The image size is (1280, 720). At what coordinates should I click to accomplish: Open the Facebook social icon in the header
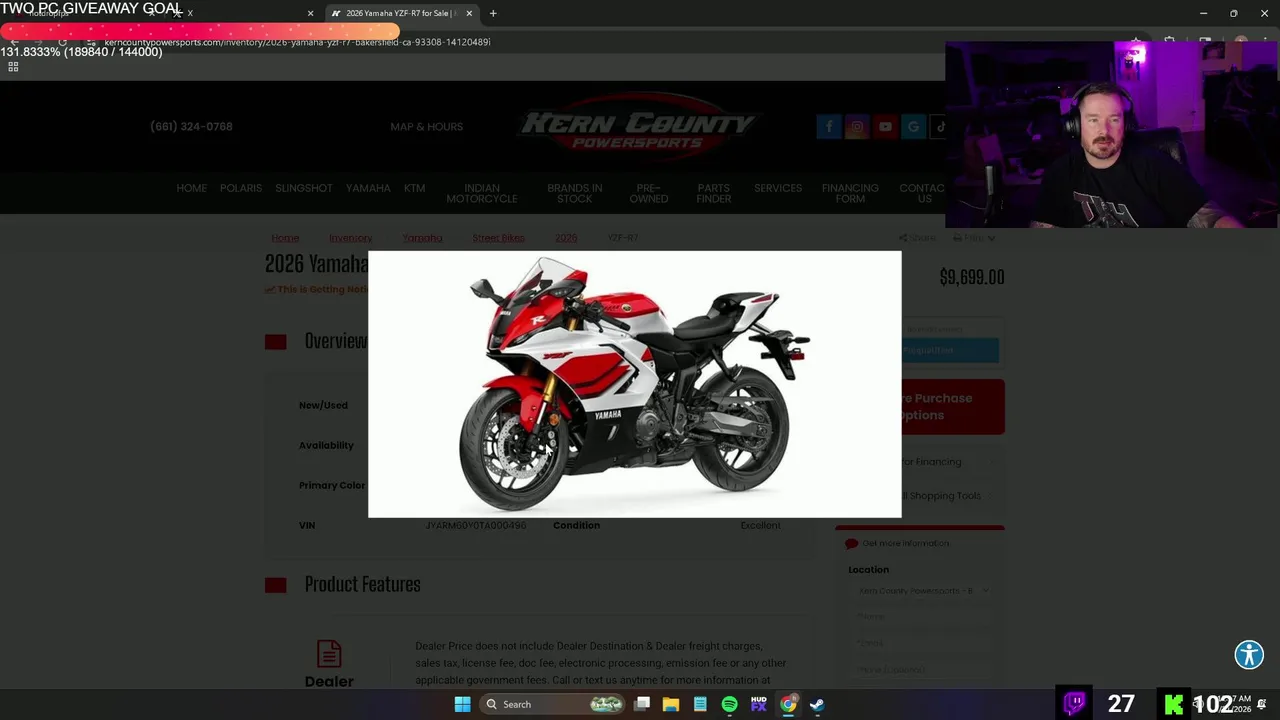click(829, 127)
